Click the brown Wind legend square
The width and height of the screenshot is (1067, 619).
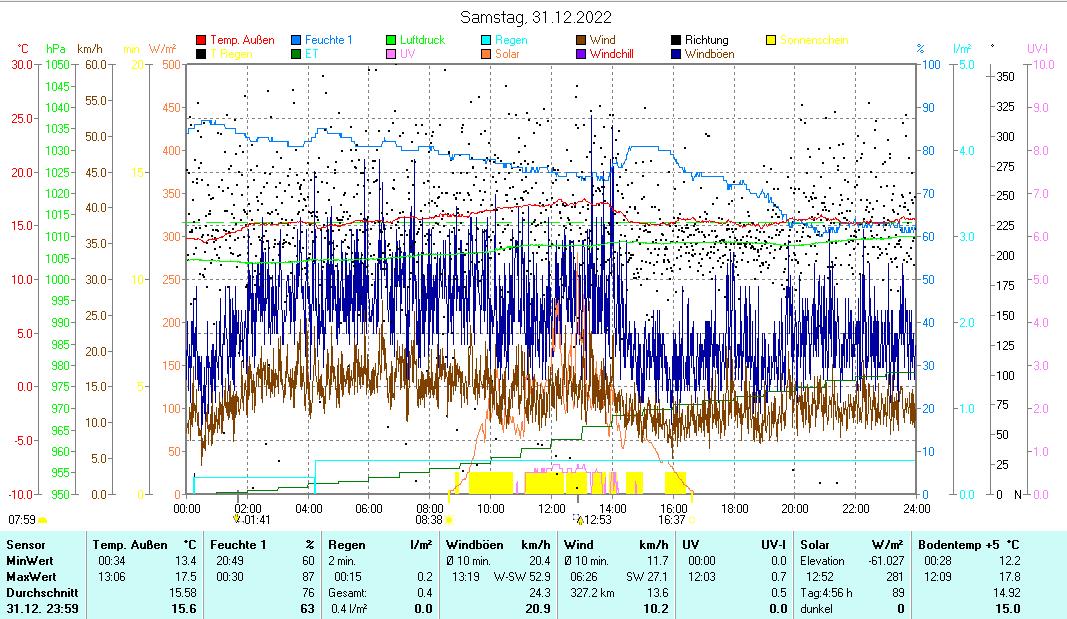(x=581, y=40)
